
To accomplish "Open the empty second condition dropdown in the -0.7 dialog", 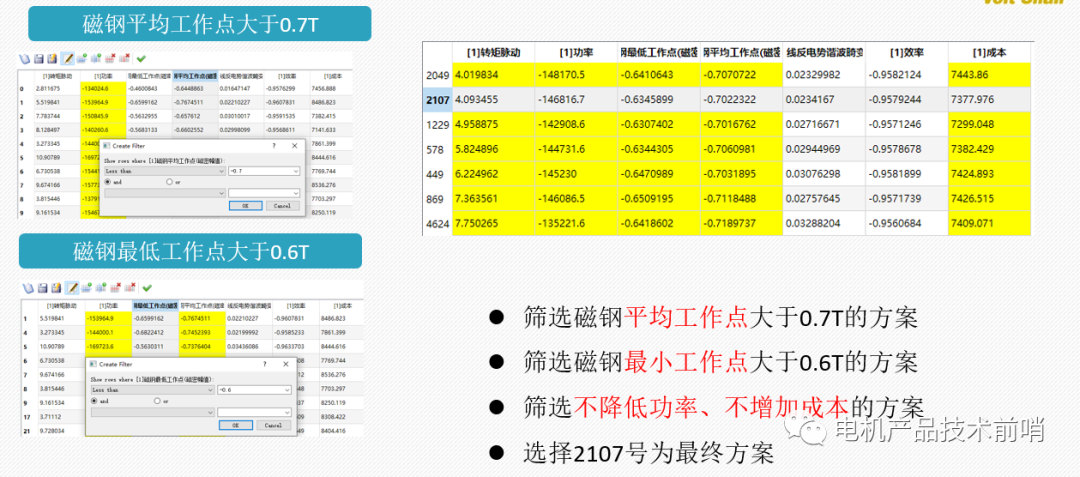I will (x=165, y=193).
